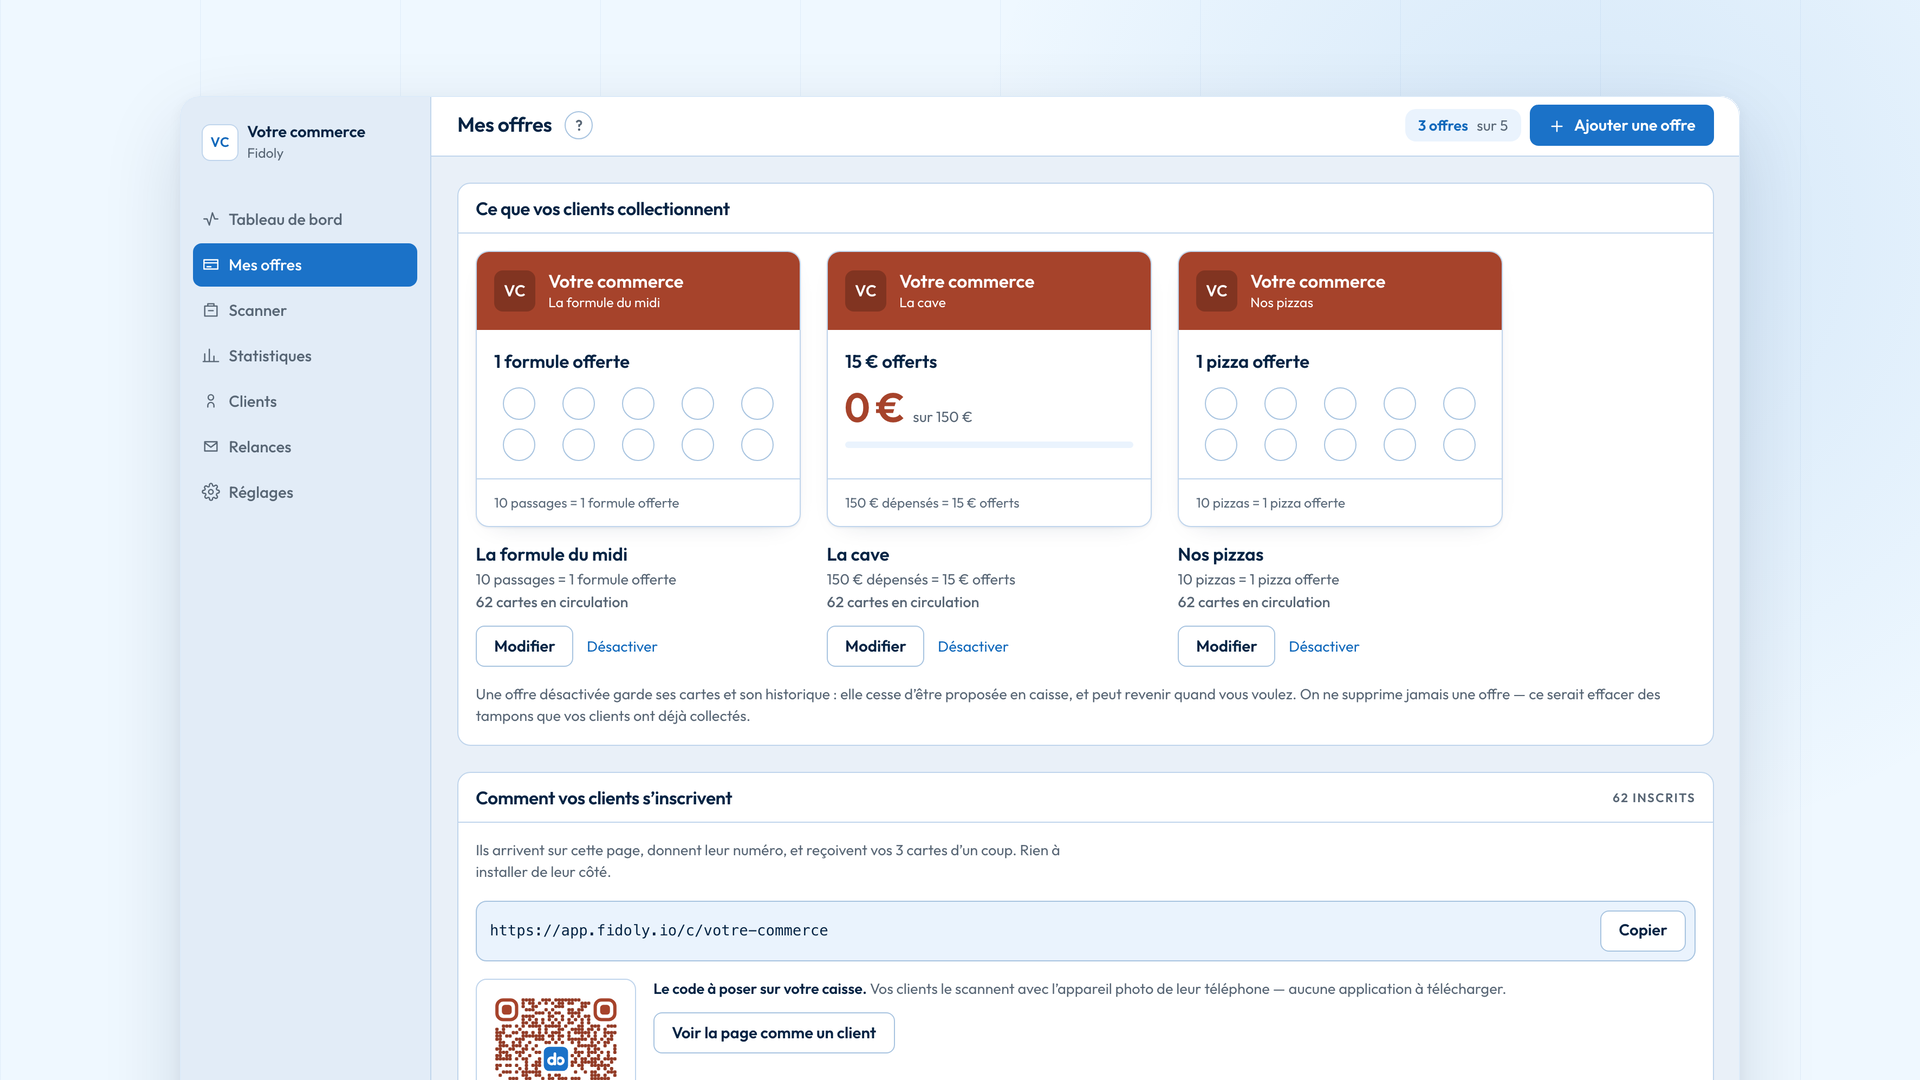Open Tableau de bord page

(x=305, y=219)
